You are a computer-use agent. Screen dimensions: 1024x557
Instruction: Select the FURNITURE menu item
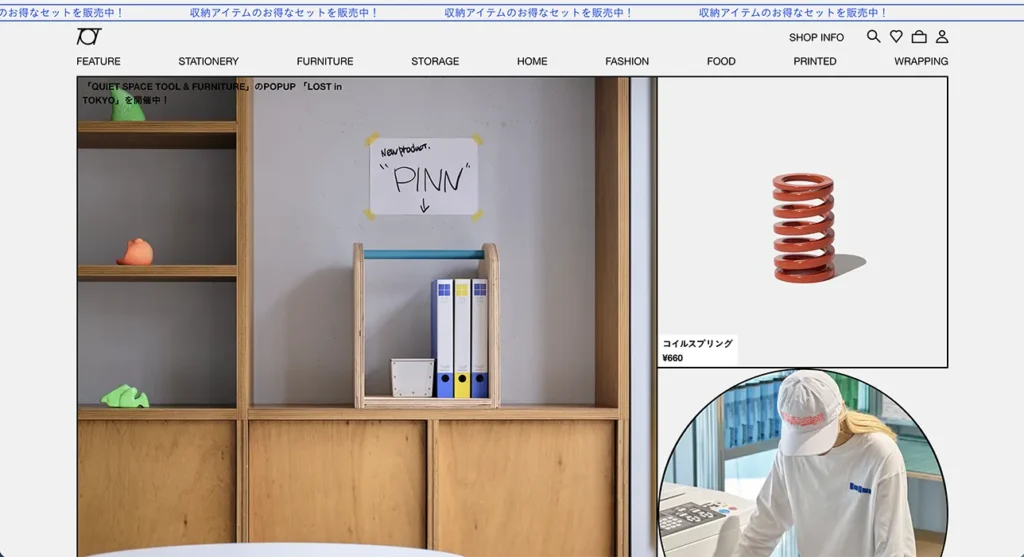click(325, 61)
